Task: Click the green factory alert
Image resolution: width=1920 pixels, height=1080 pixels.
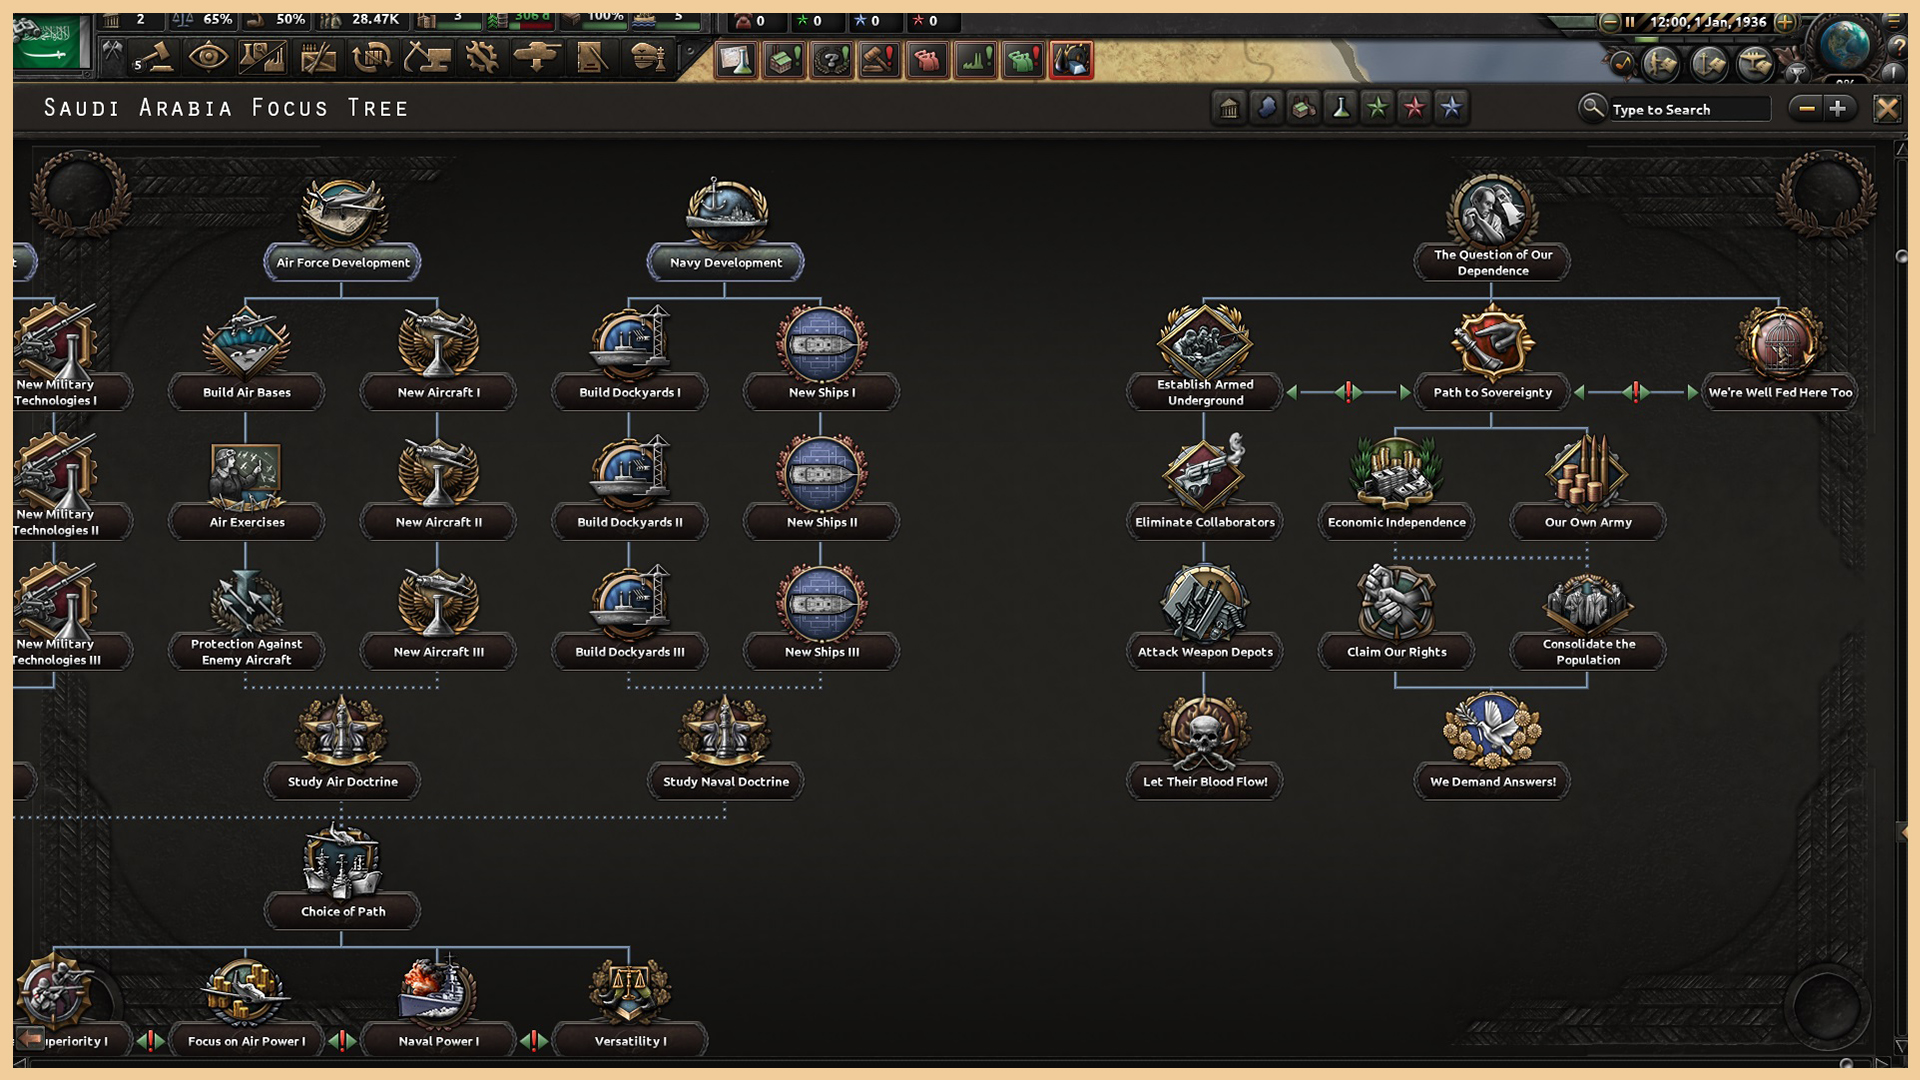Action: (x=784, y=60)
